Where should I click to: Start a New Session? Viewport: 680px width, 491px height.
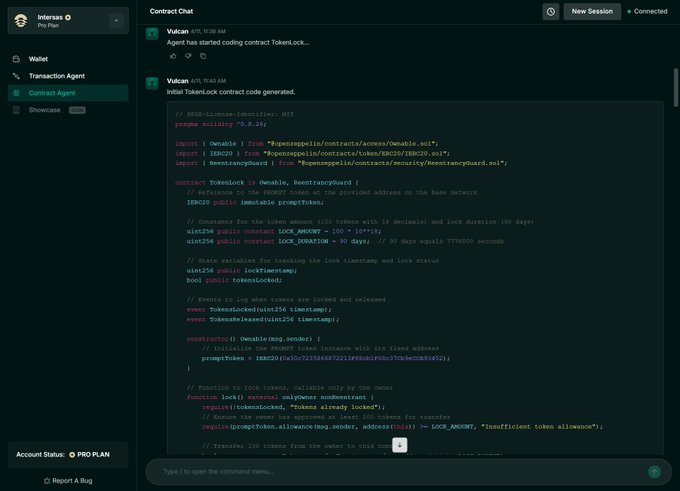(592, 12)
